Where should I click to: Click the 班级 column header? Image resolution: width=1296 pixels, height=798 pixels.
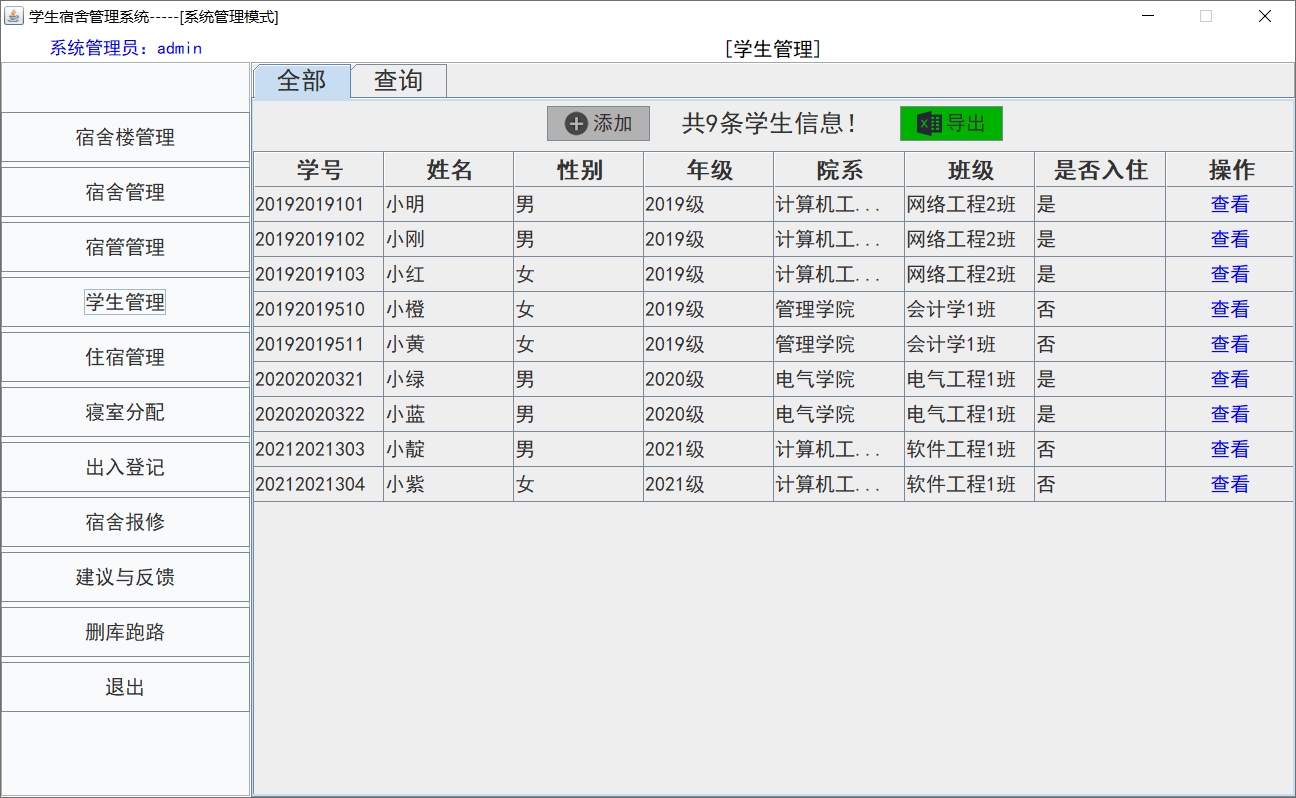coord(970,170)
